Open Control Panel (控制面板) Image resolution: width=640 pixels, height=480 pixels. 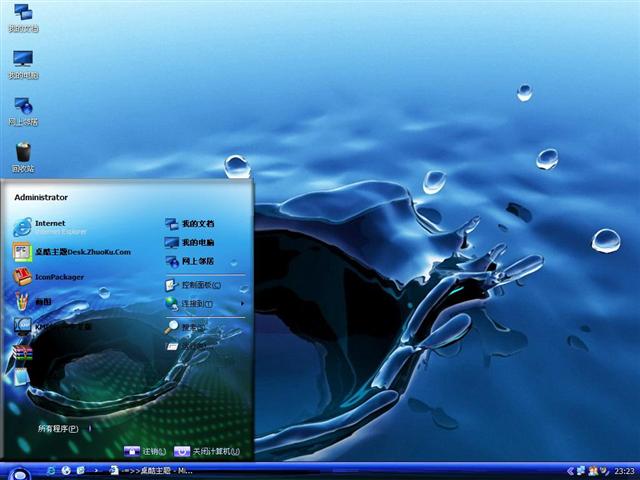click(200, 285)
